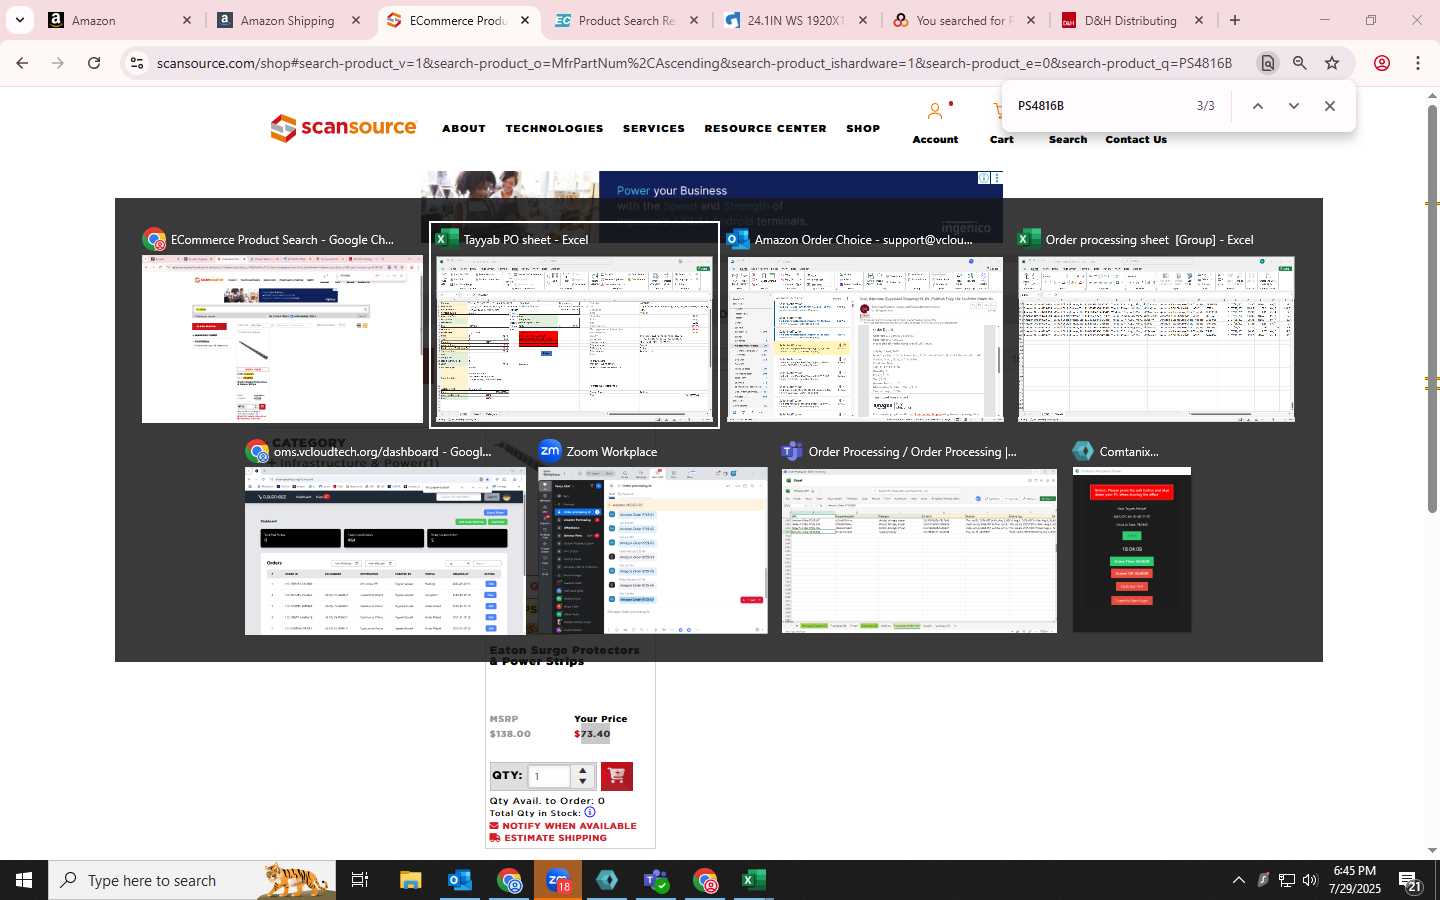The height and width of the screenshot is (900, 1440).
Task: Open the notification center icon
Action: [1410, 881]
